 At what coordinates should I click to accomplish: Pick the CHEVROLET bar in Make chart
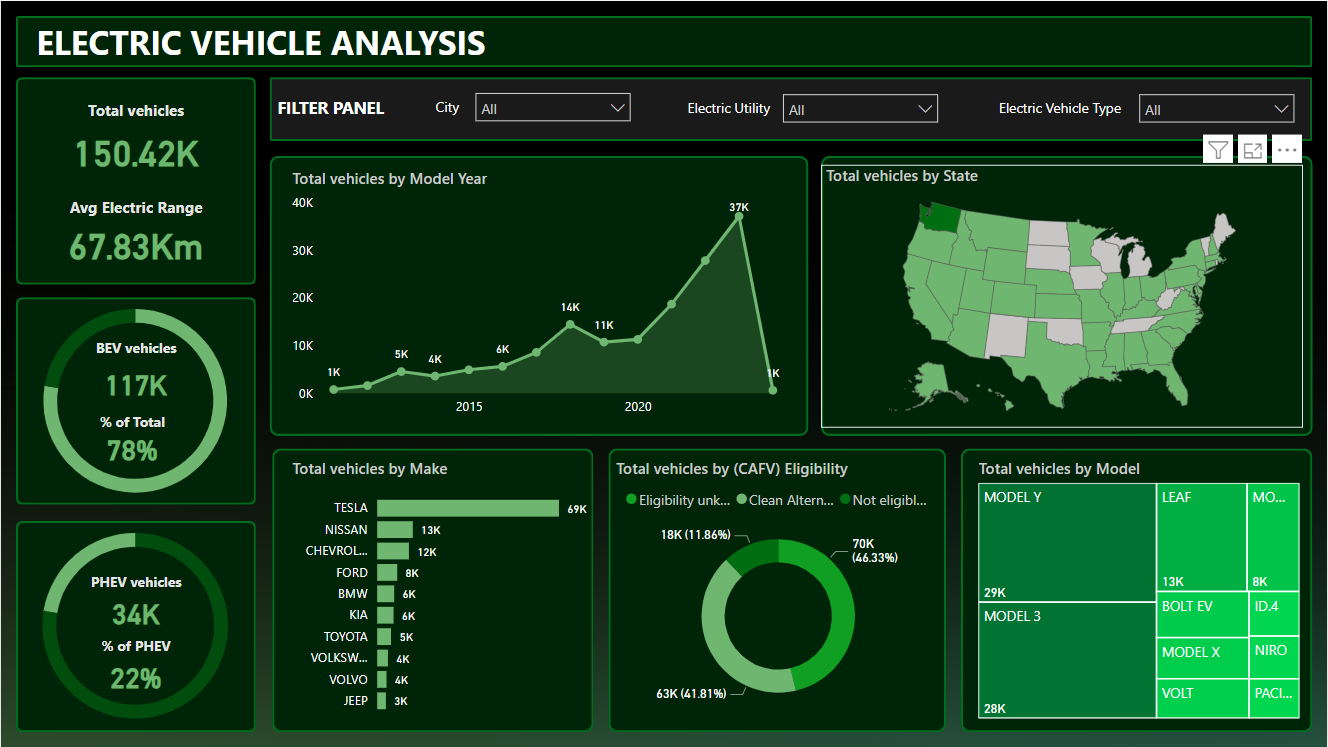click(x=392, y=551)
